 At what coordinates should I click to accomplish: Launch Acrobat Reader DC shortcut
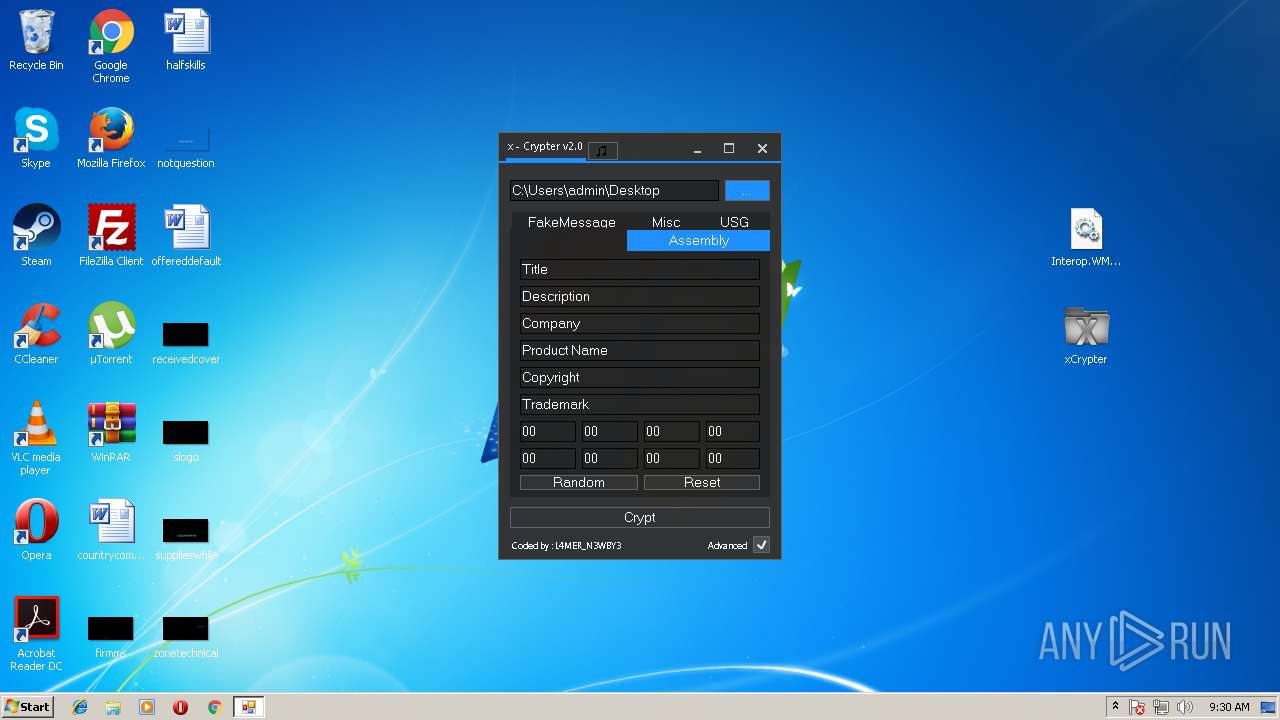36,635
